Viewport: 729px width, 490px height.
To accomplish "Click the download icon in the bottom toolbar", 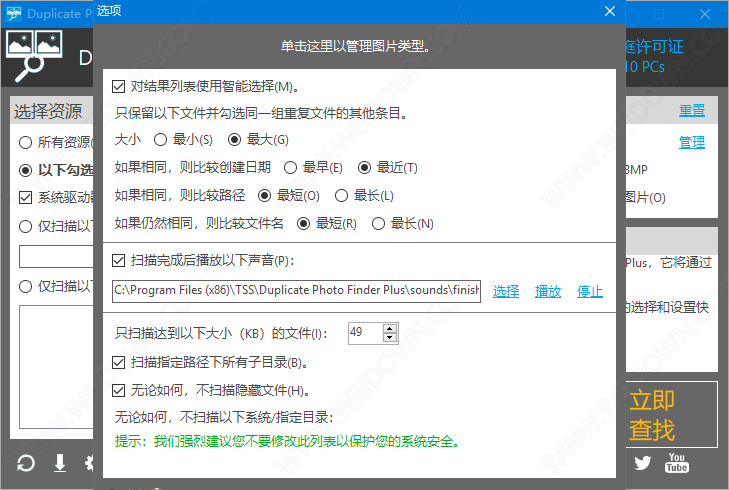I will (60, 463).
